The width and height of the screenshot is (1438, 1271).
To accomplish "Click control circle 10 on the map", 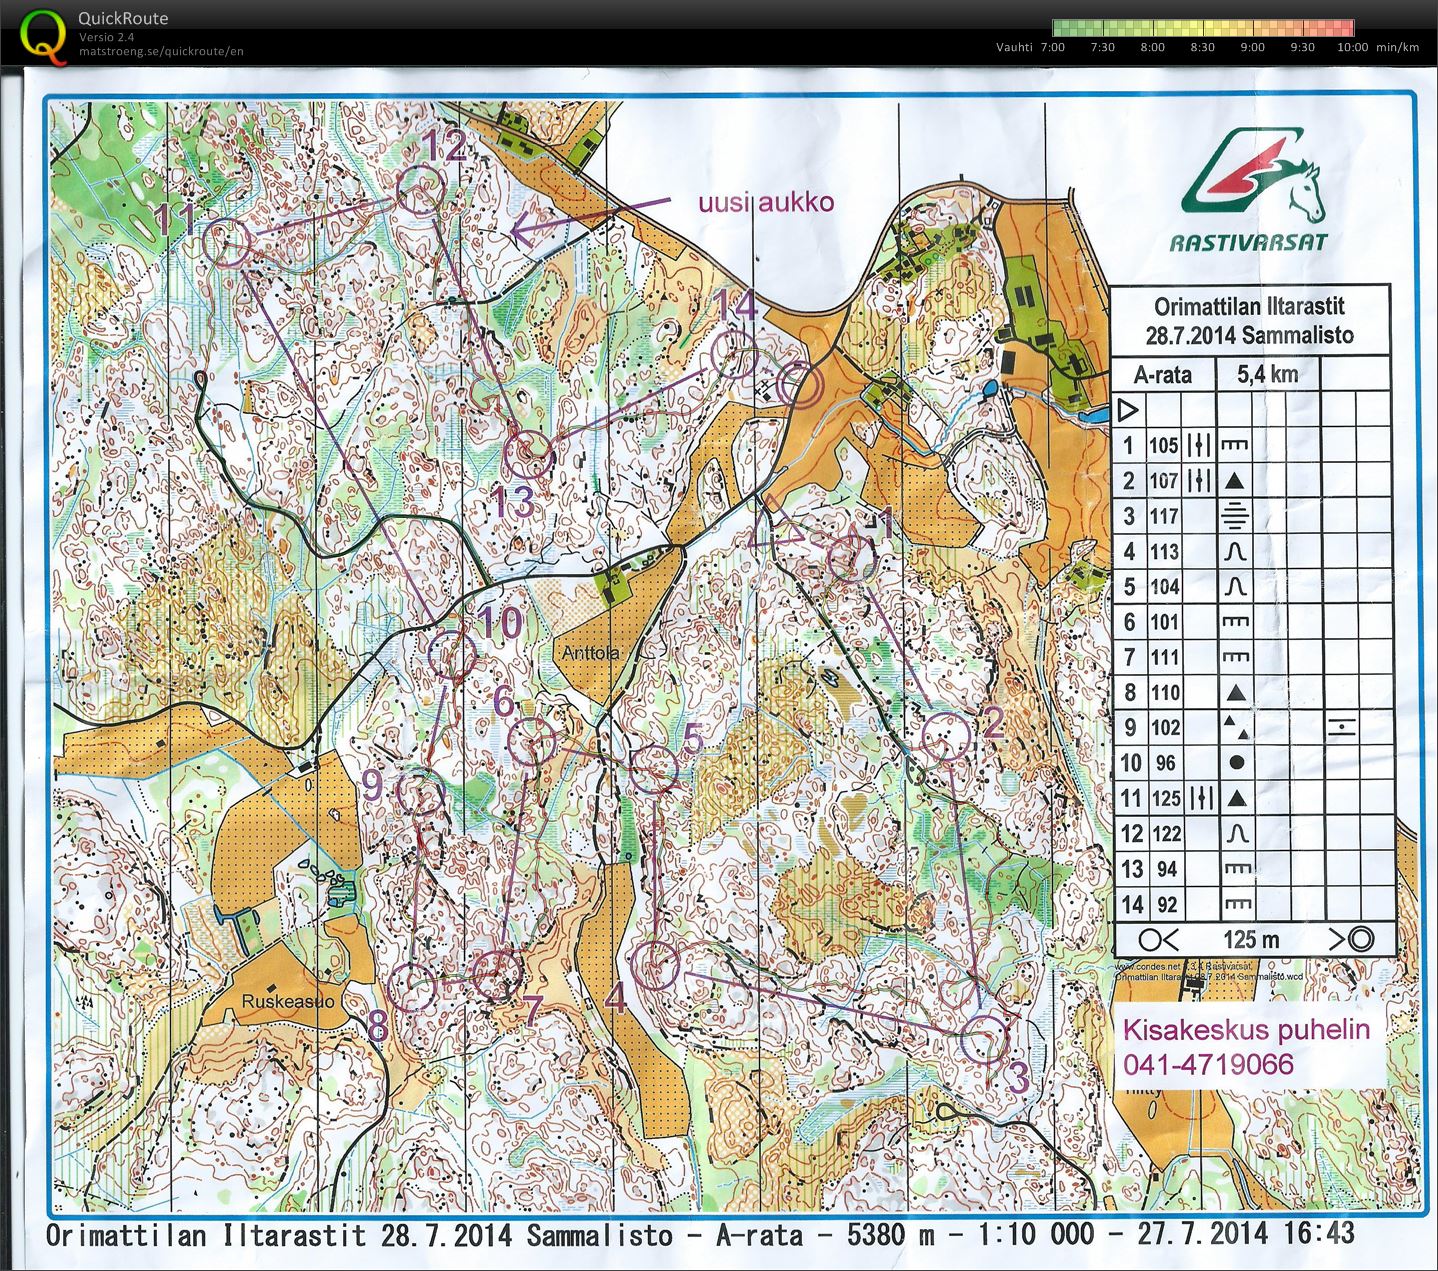I will click(452, 656).
